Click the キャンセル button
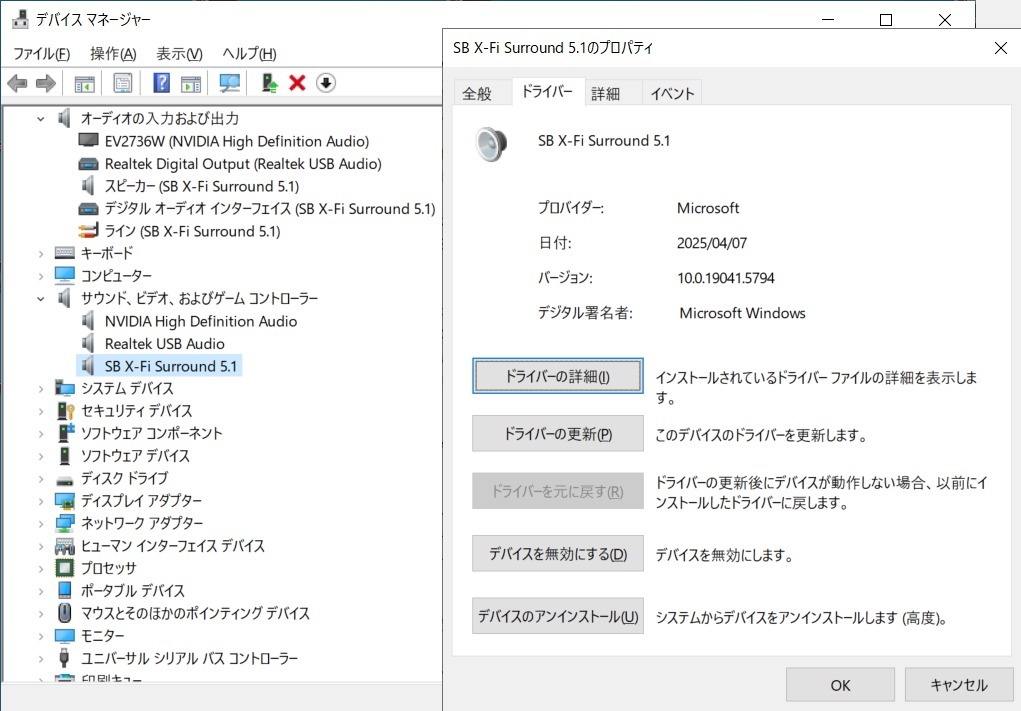 [958, 685]
